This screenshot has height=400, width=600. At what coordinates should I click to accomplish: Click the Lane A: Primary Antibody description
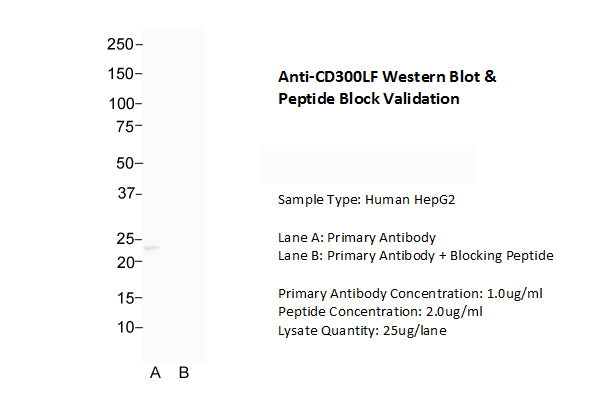357,237
